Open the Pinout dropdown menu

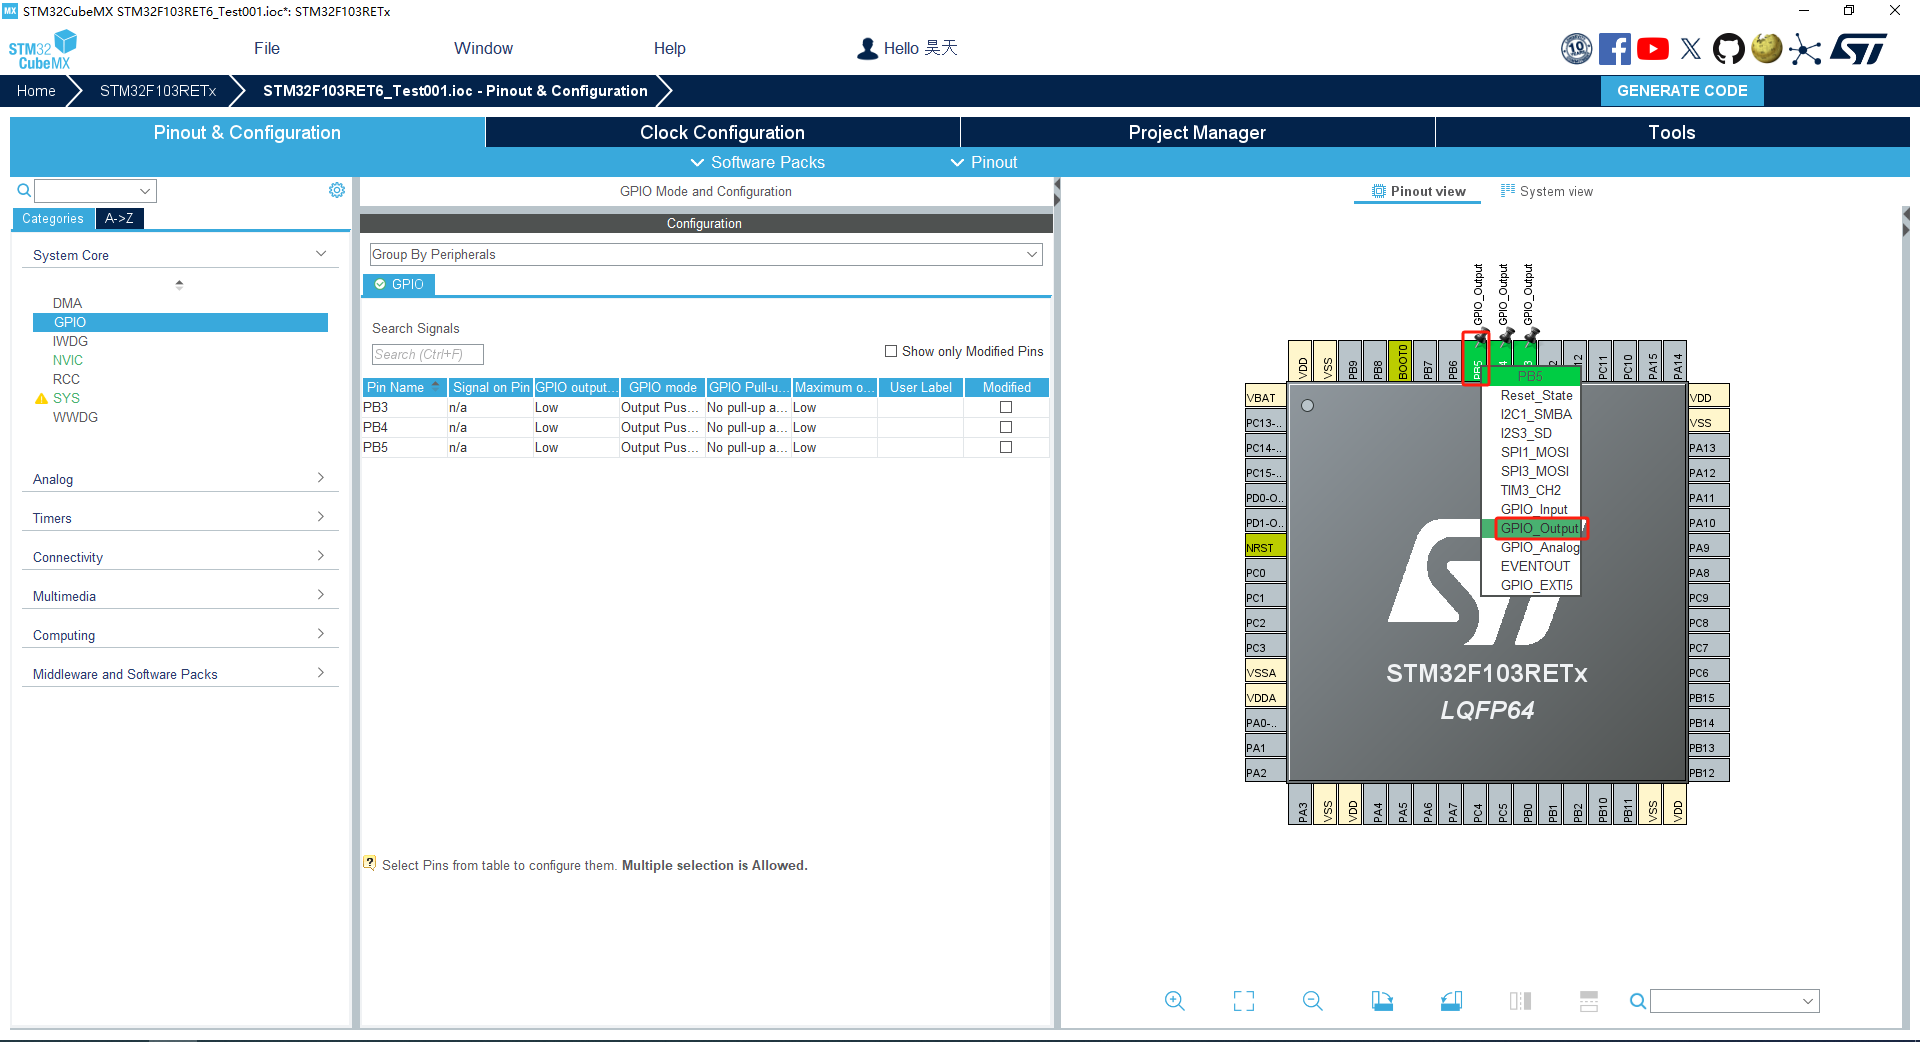(983, 162)
